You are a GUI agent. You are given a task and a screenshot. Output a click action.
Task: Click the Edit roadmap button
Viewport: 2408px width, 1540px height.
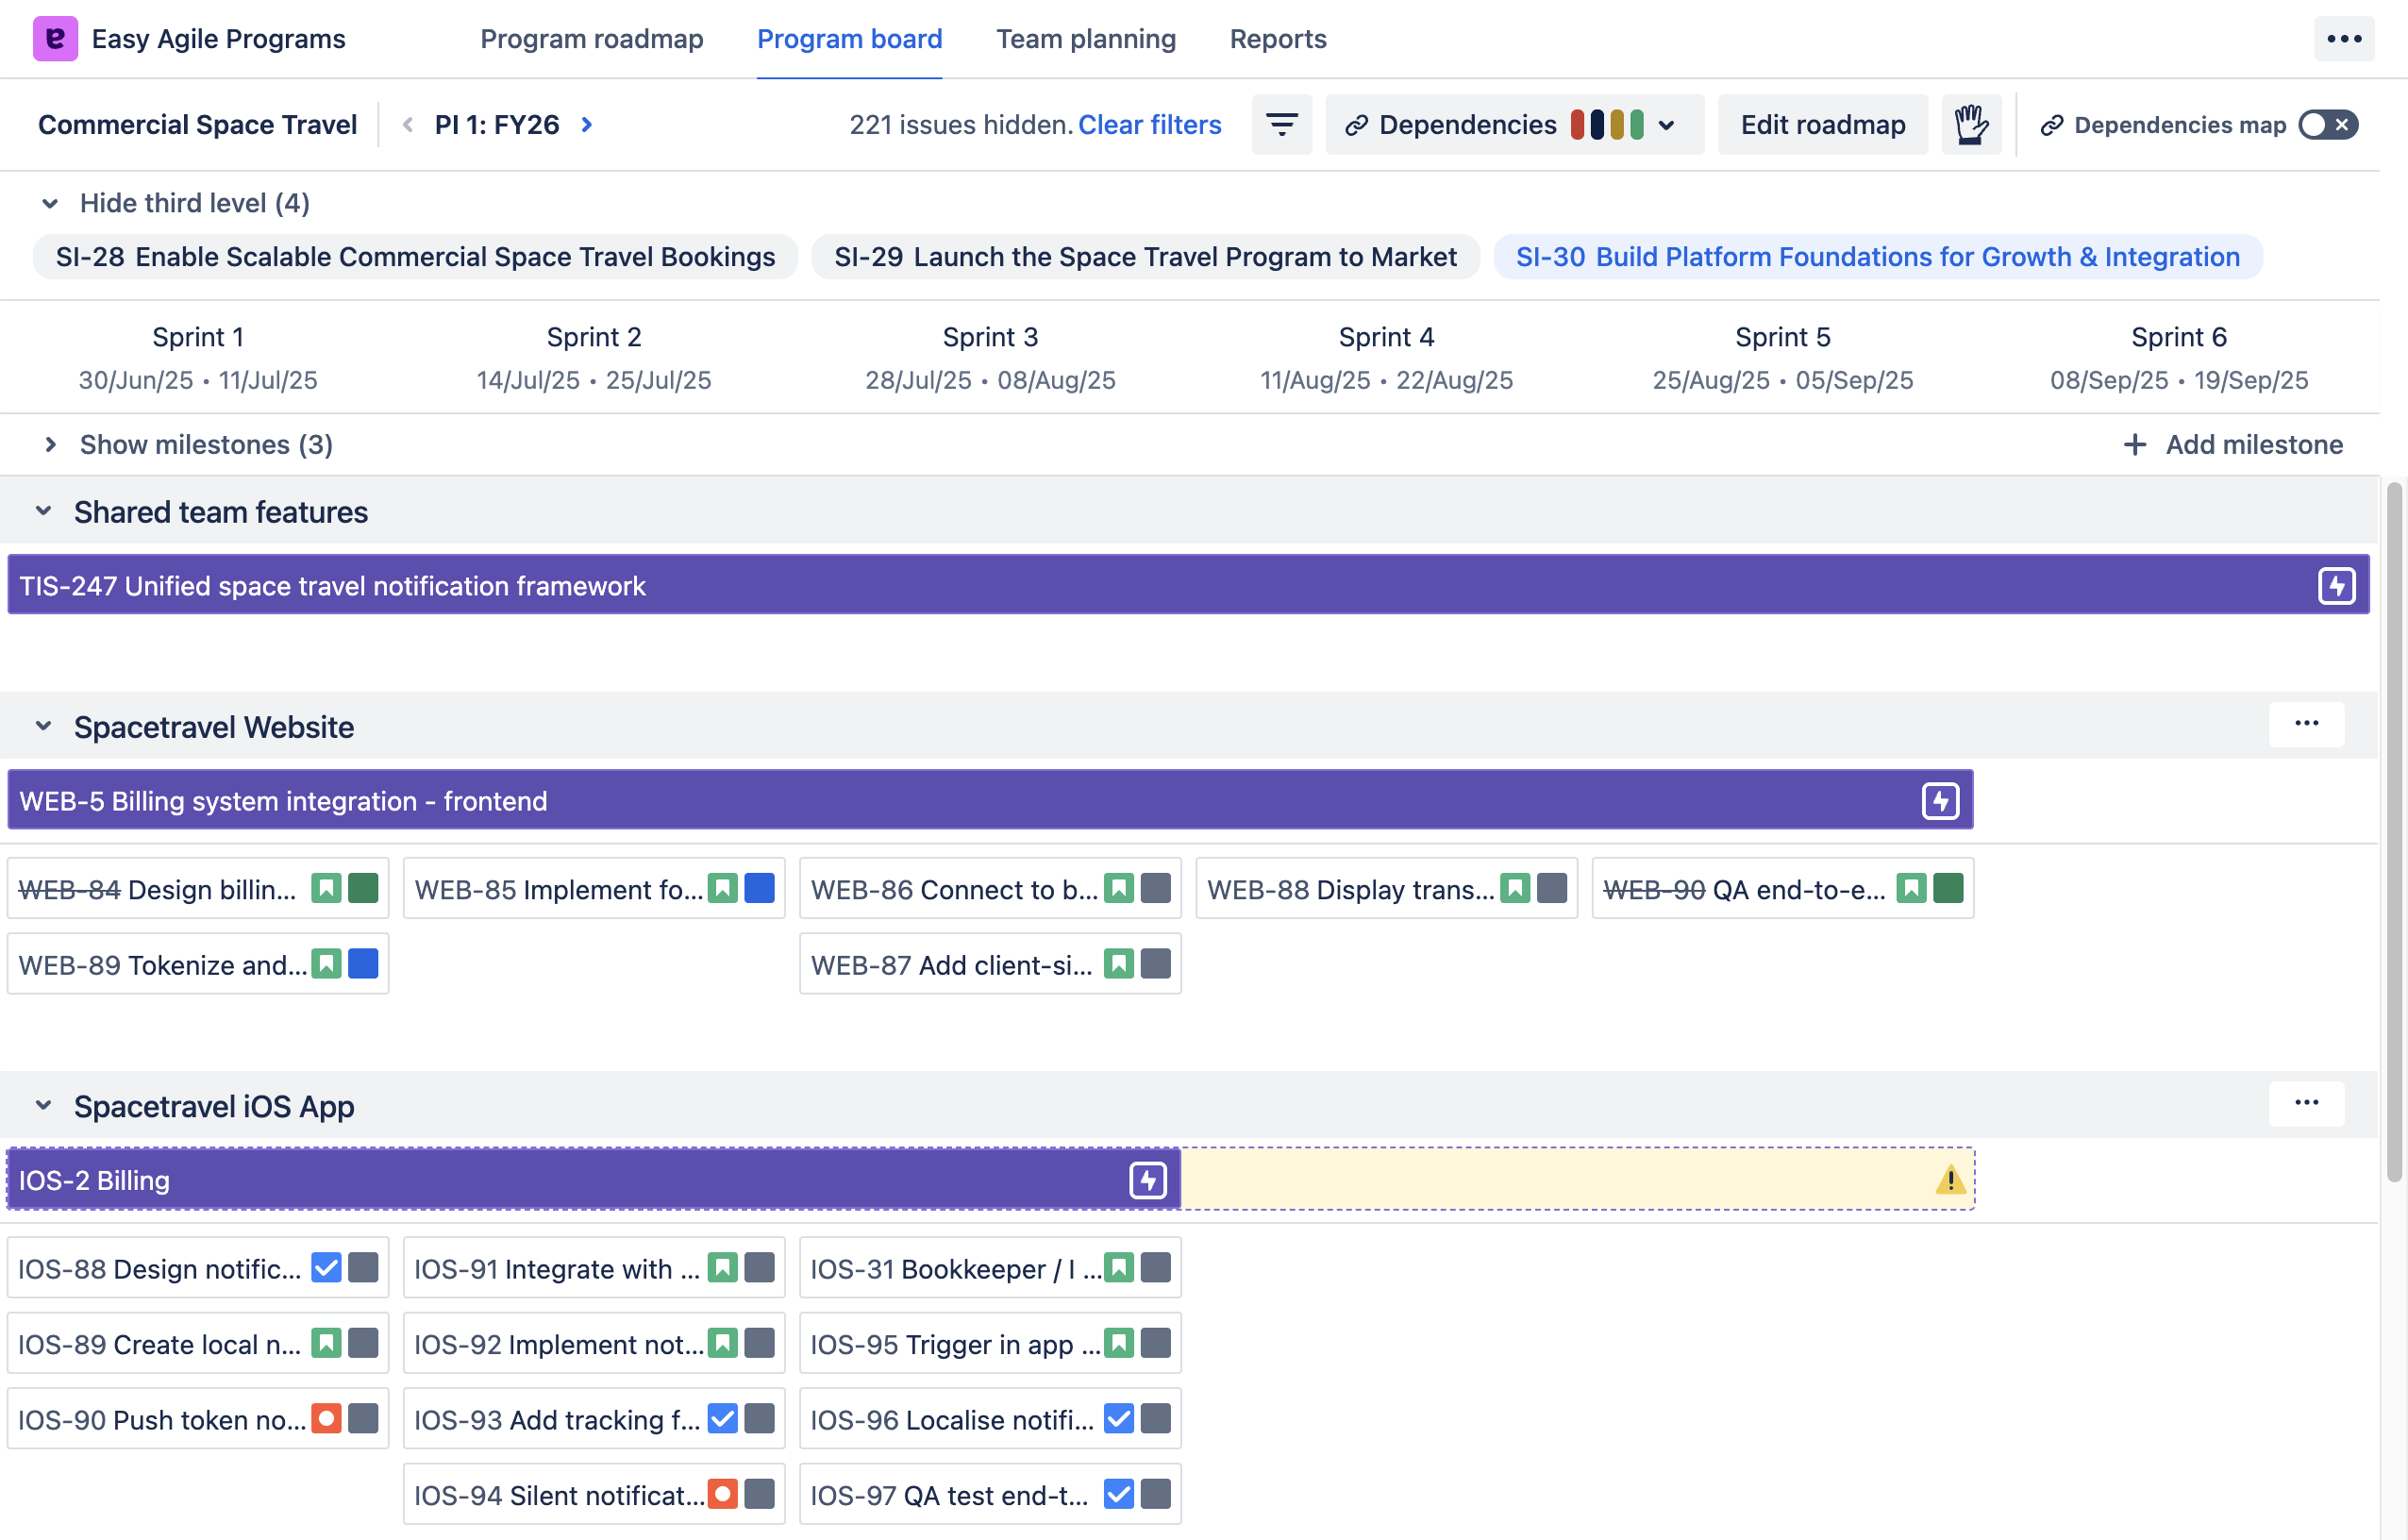pos(1822,125)
